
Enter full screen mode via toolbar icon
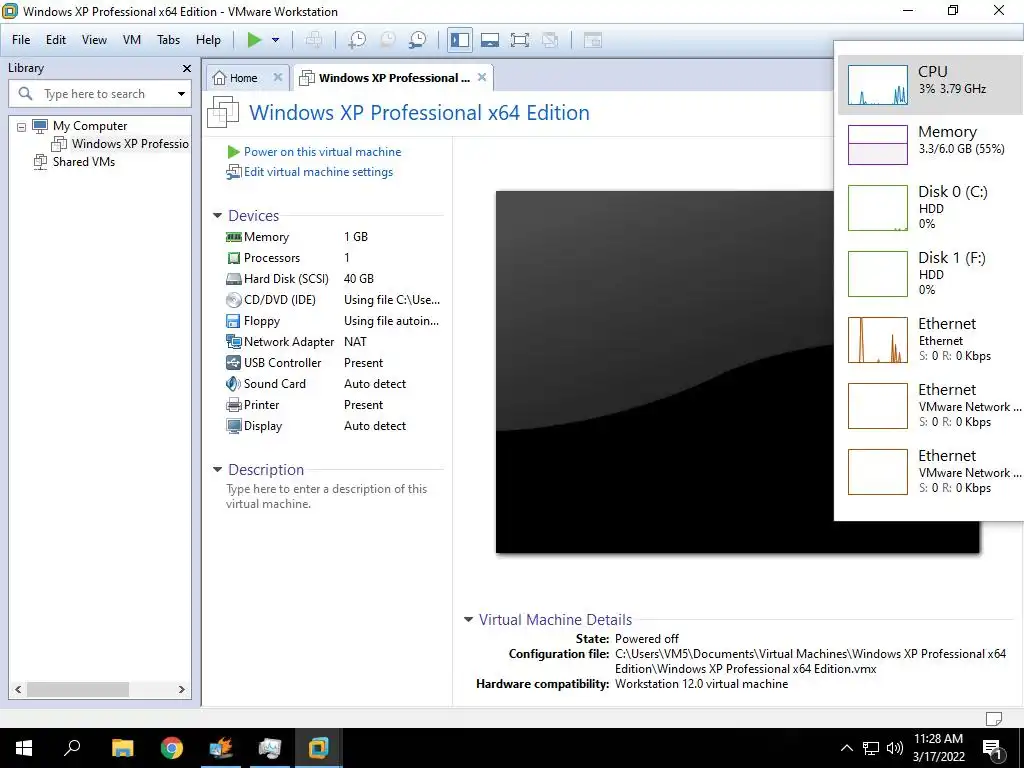tap(519, 40)
